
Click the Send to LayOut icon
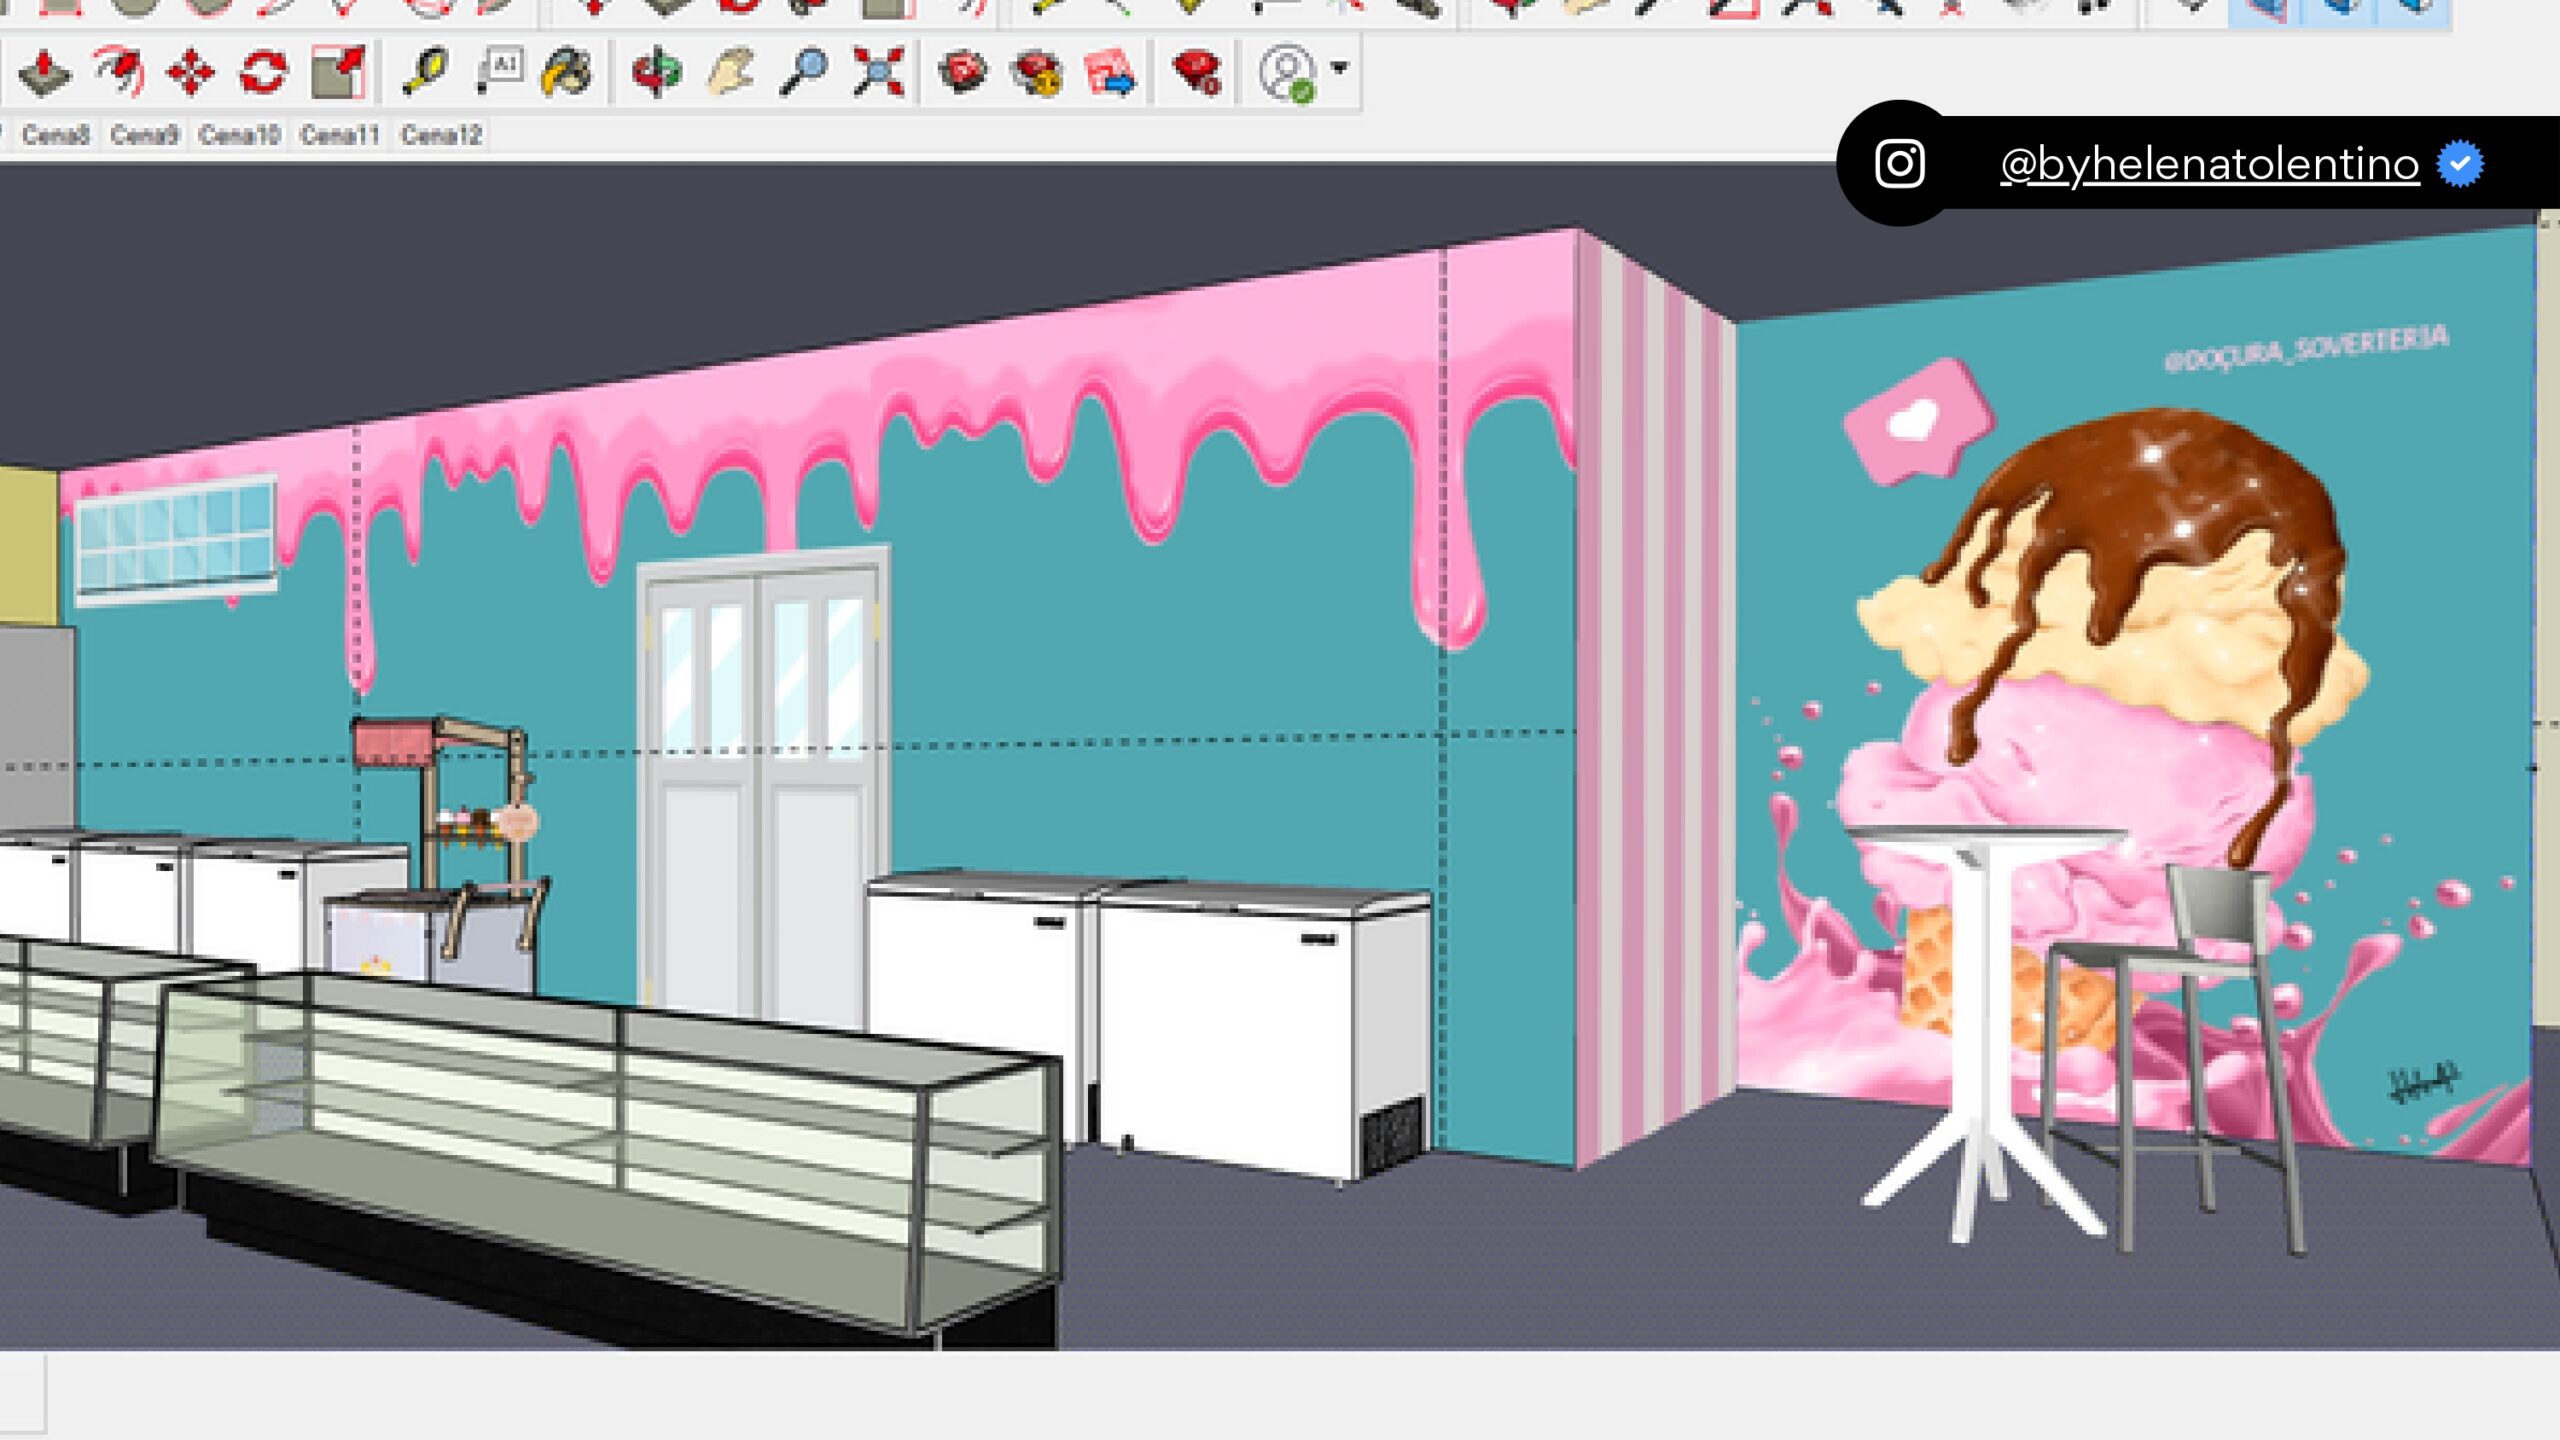(x=1110, y=72)
